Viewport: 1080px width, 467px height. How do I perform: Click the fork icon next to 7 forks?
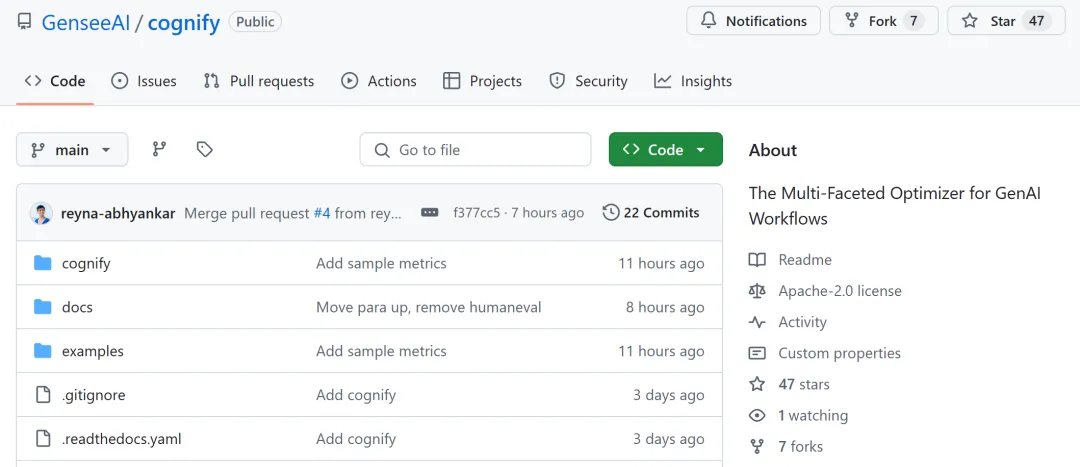coord(757,446)
